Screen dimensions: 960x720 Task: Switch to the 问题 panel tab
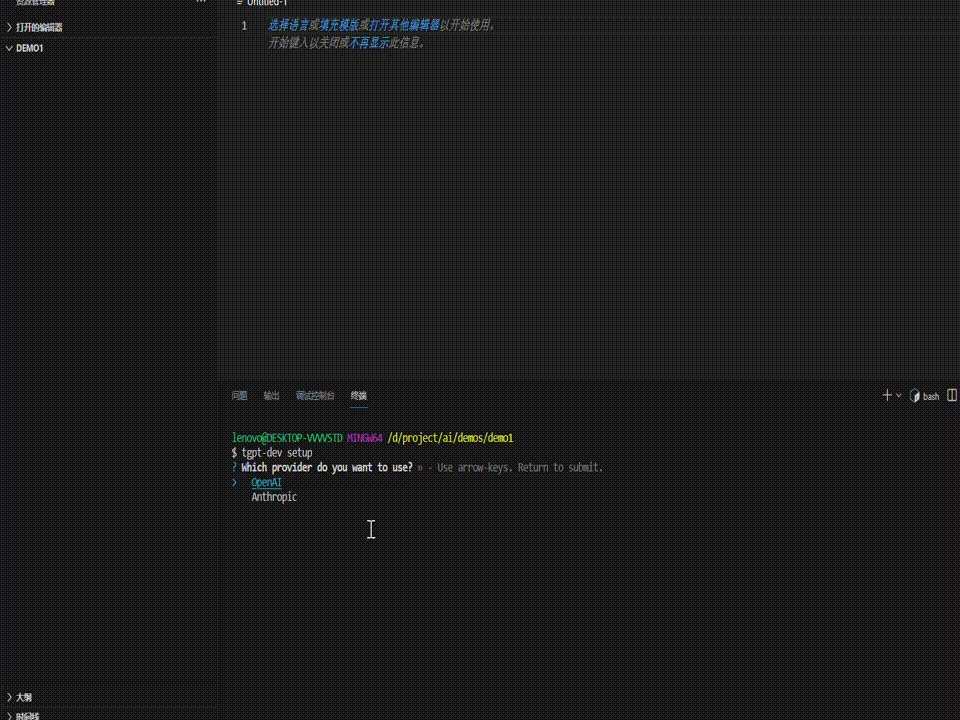click(239, 395)
